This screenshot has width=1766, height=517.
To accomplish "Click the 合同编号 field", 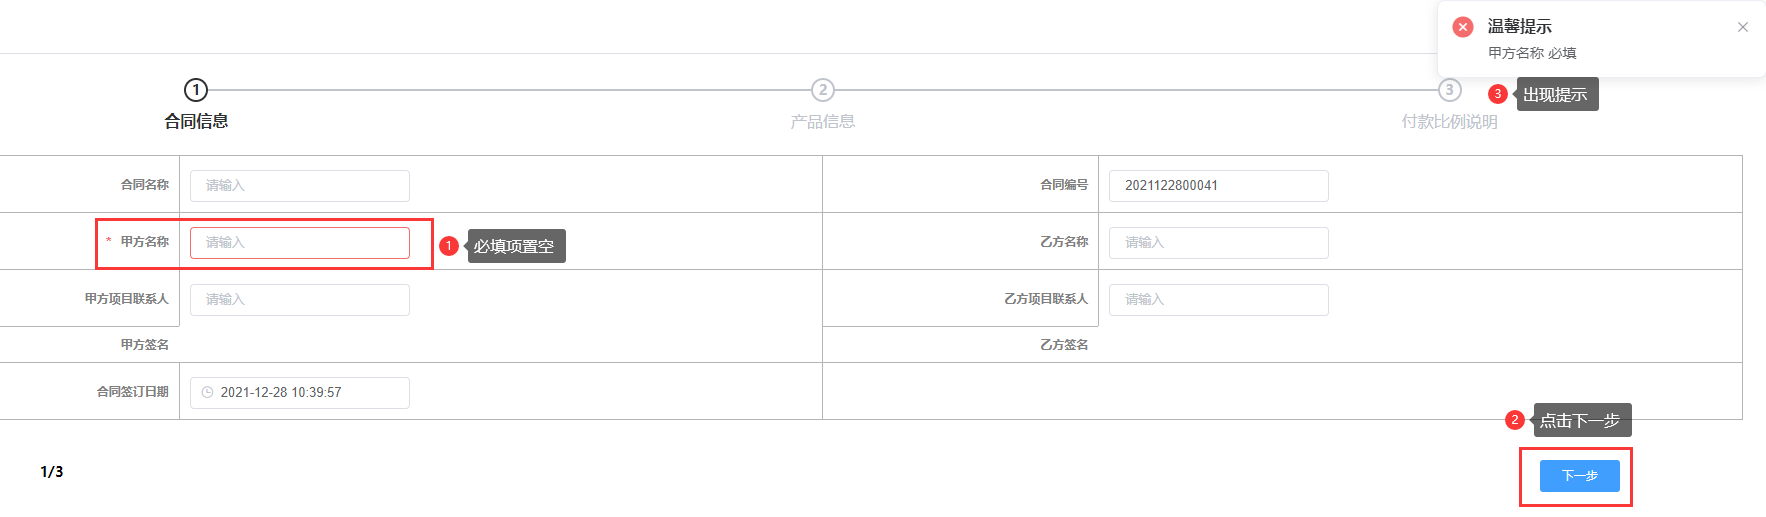I will click(x=1218, y=186).
